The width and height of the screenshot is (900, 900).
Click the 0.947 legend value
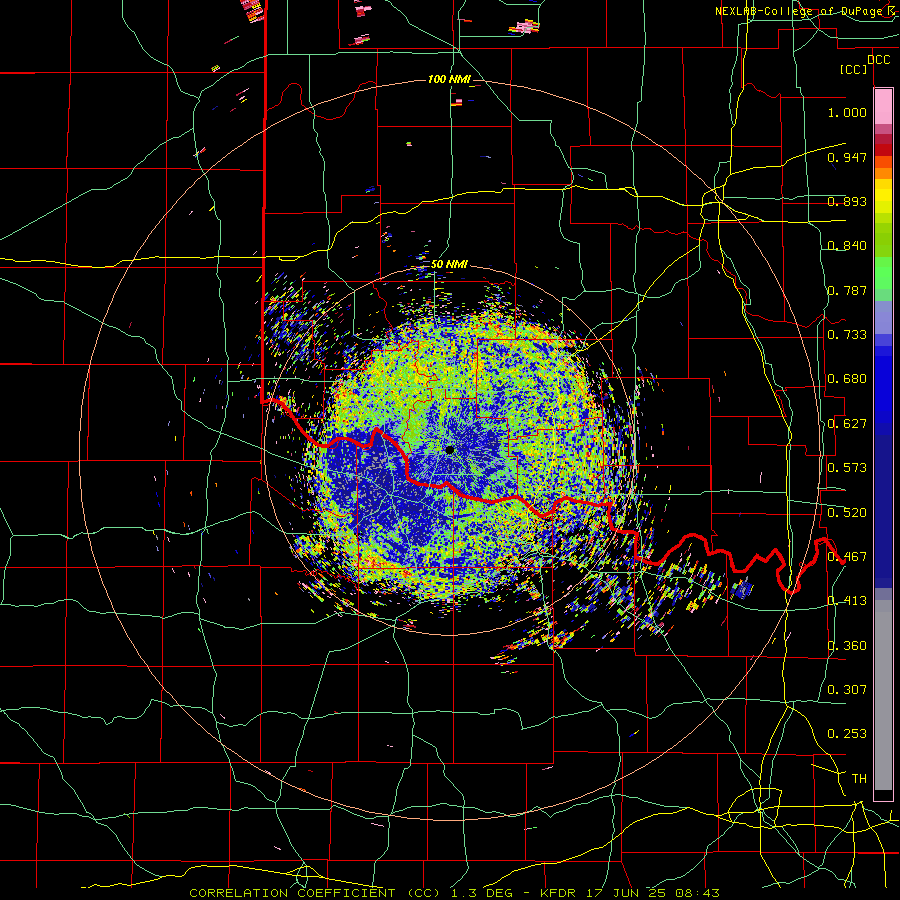click(x=847, y=157)
